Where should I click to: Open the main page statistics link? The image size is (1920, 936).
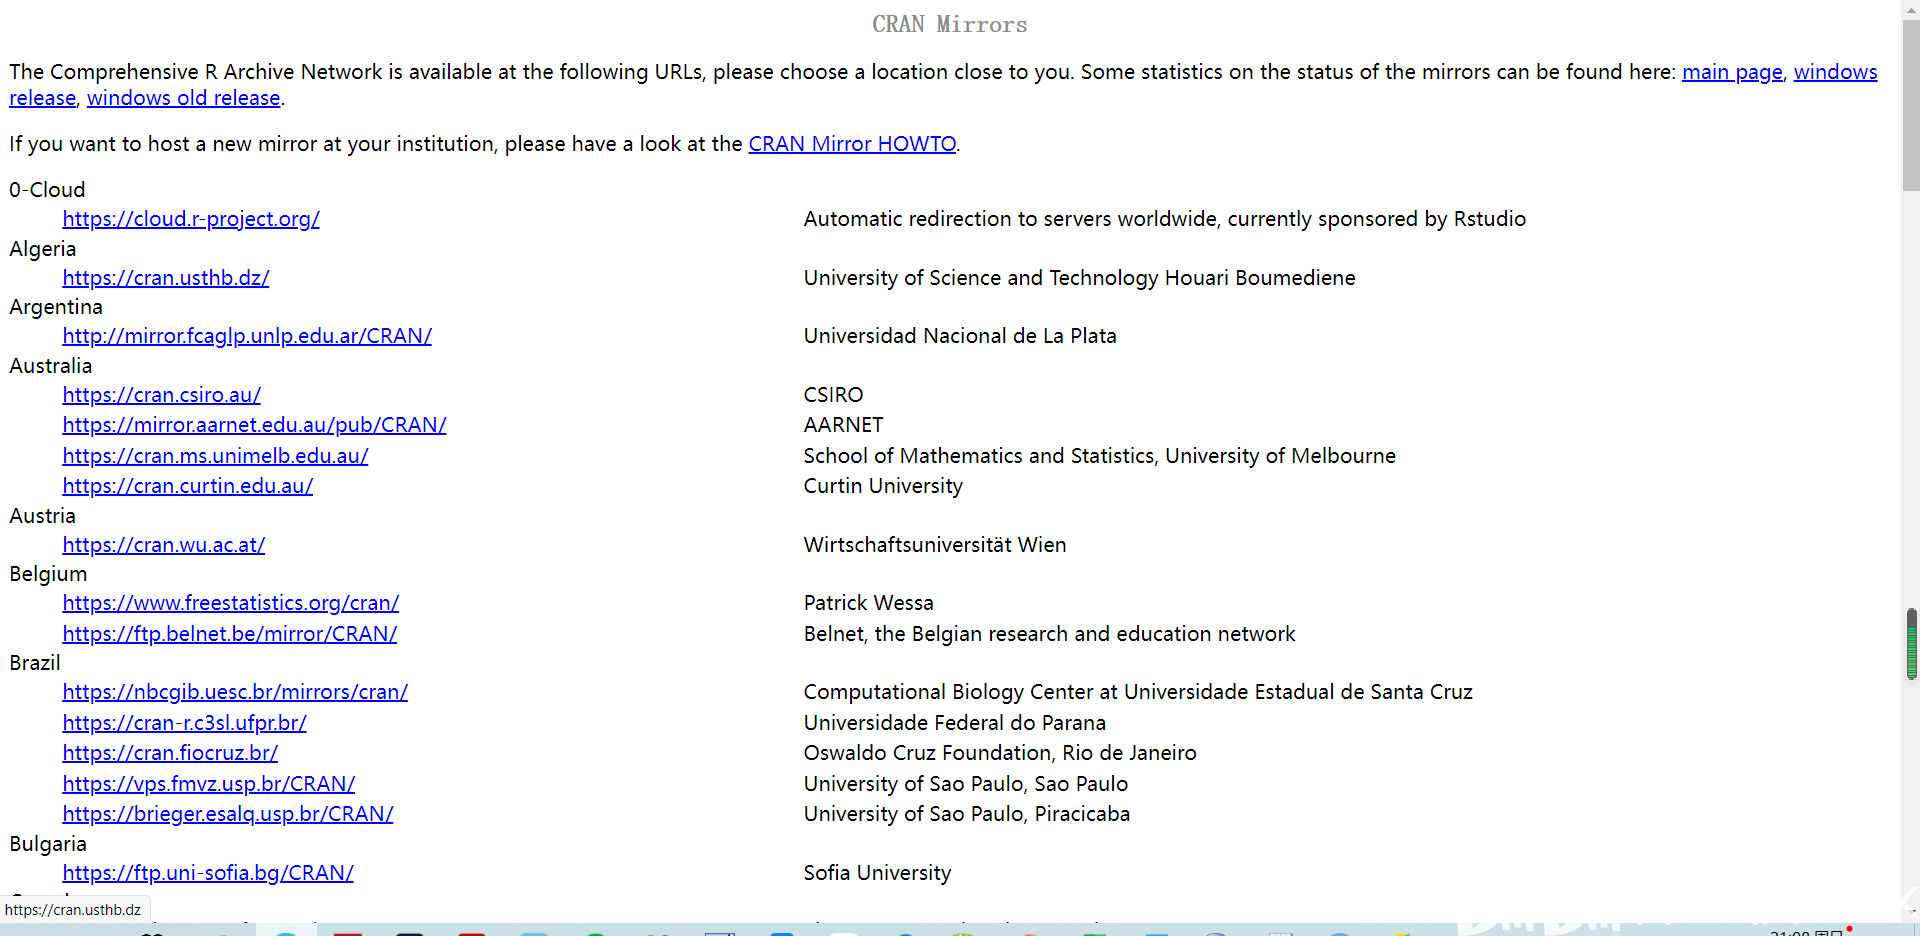(x=1731, y=72)
